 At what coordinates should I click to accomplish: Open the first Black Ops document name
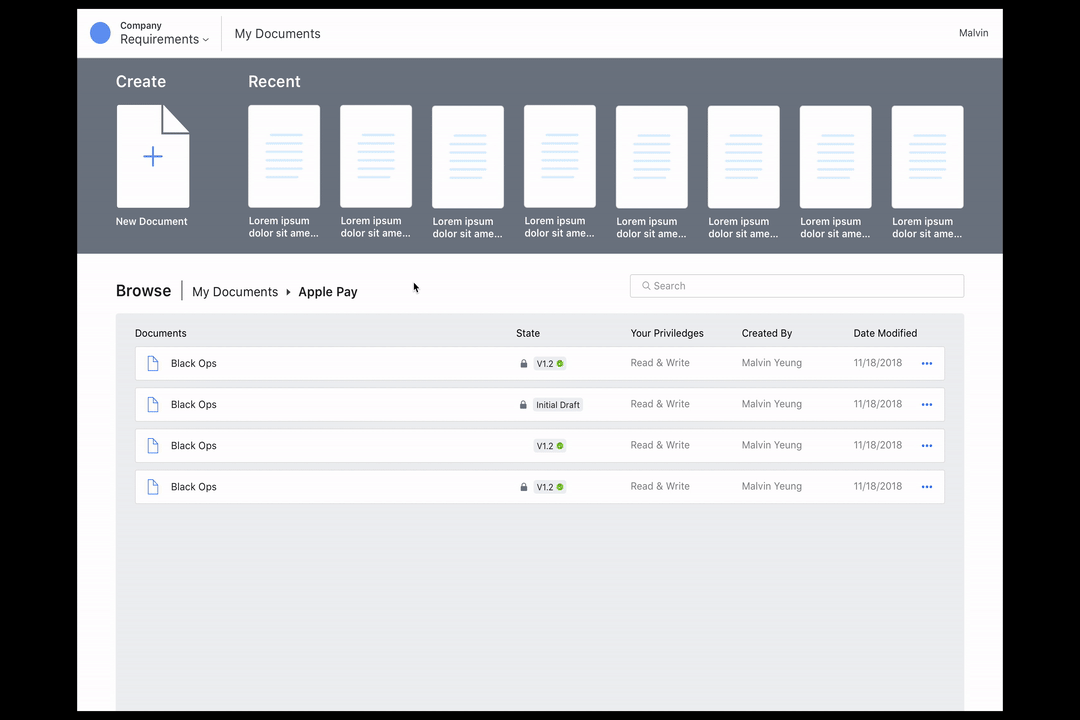point(194,363)
